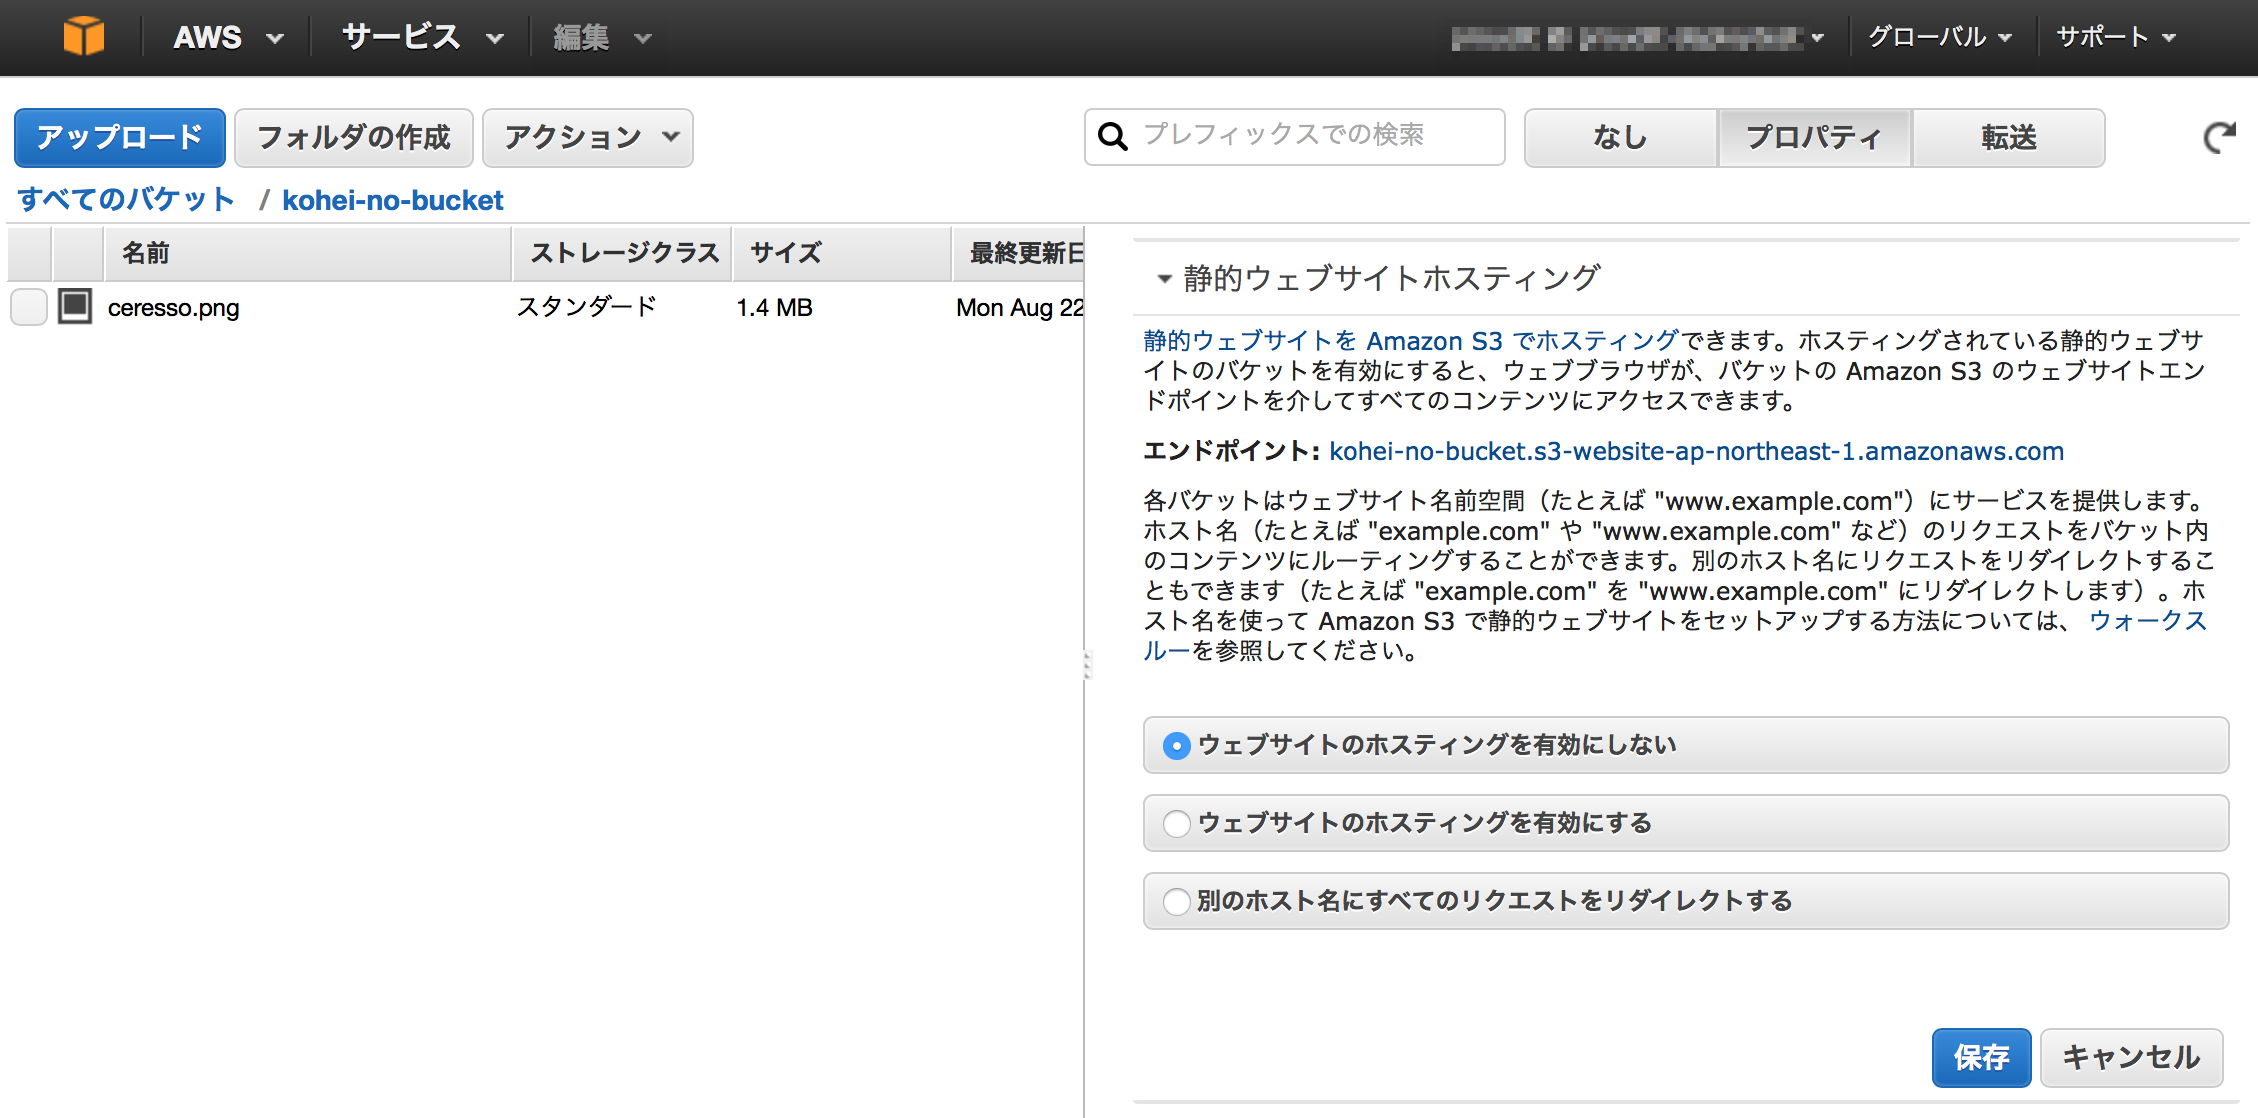Click the search magnifier icon

[x=1113, y=137]
